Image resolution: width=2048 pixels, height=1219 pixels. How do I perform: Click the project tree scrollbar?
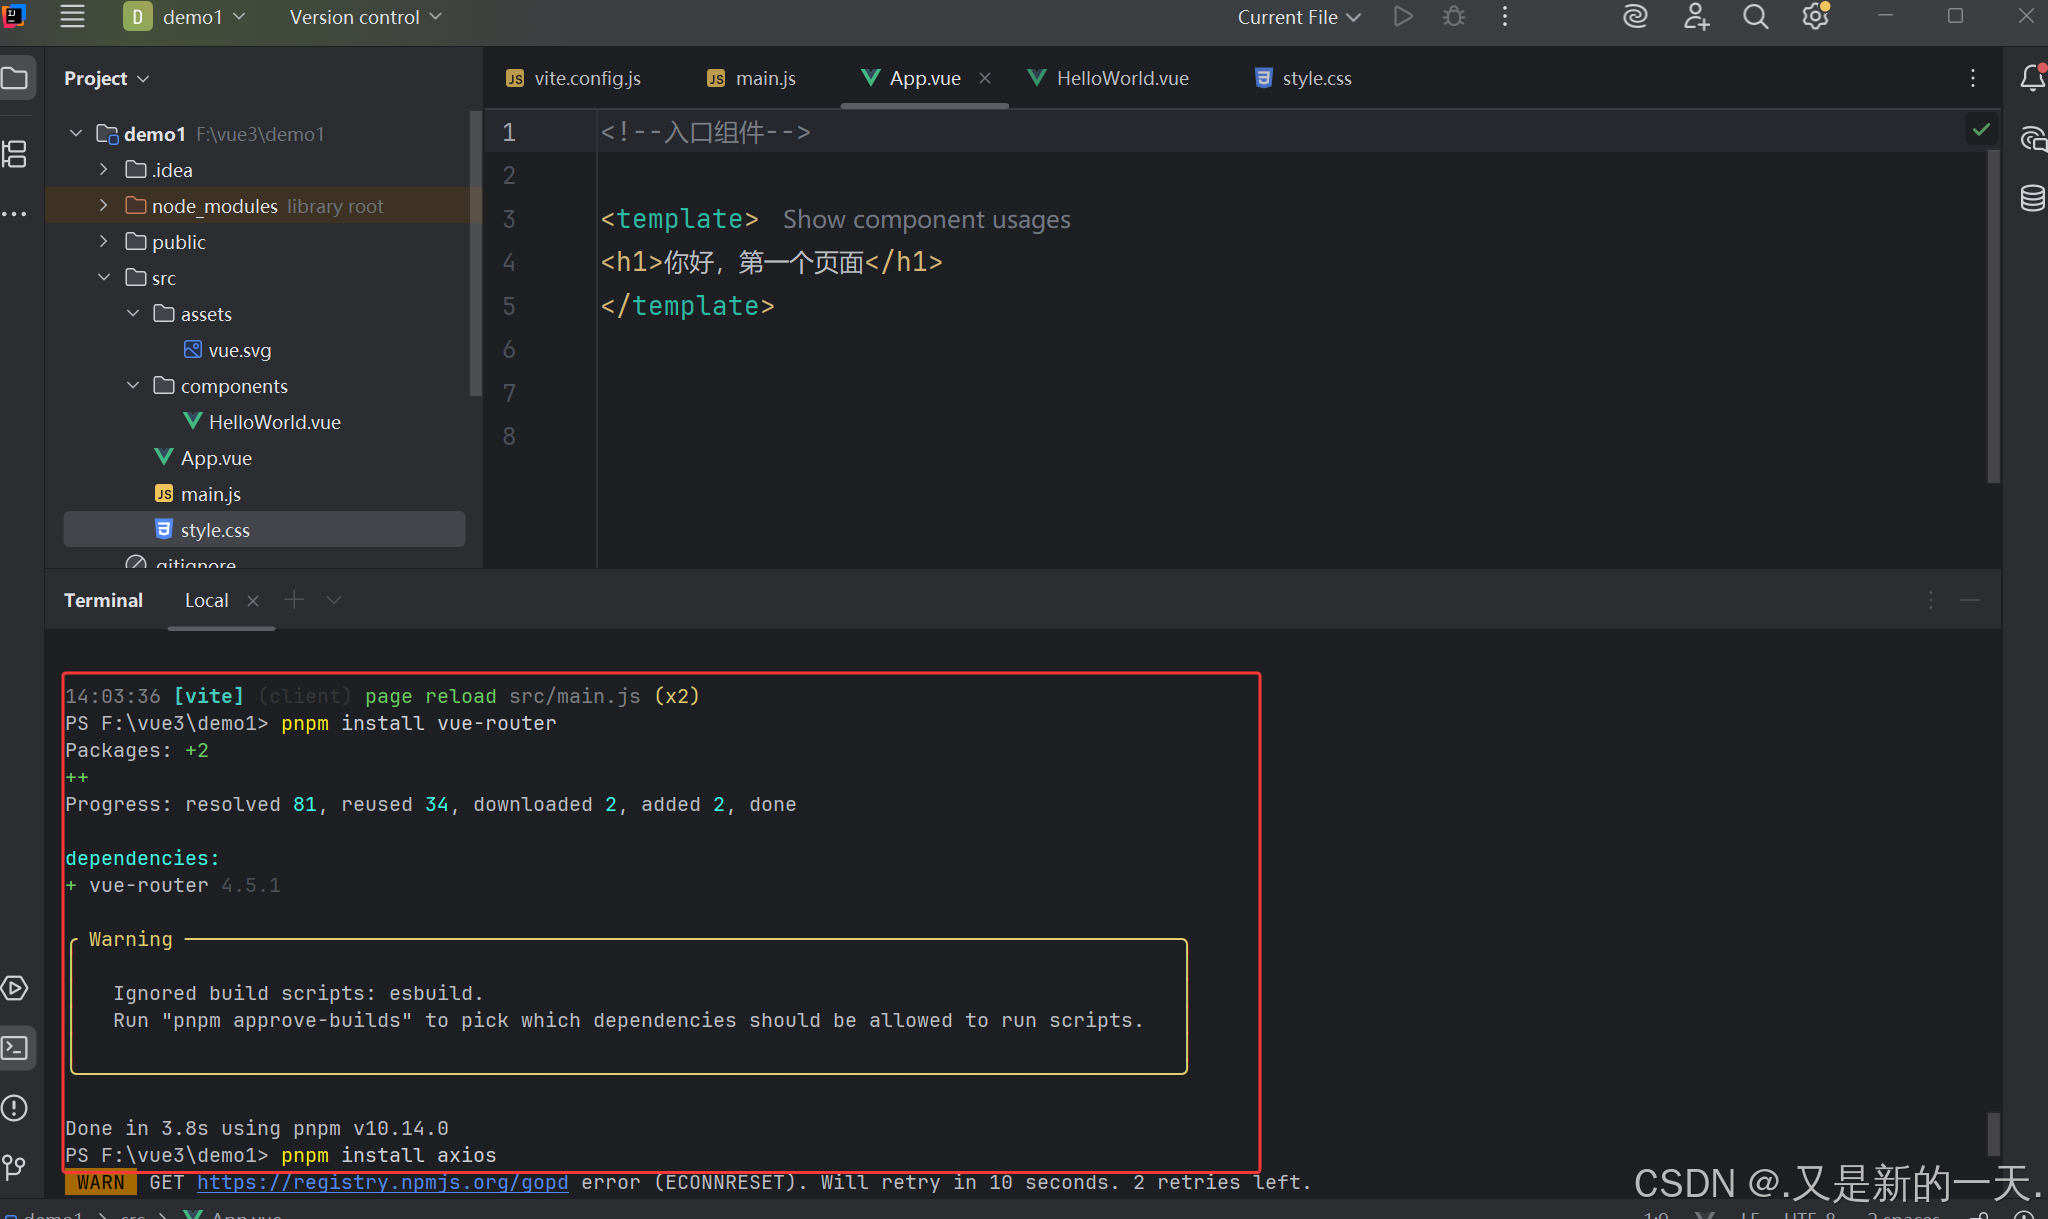pyautogui.click(x=475, y=252)
